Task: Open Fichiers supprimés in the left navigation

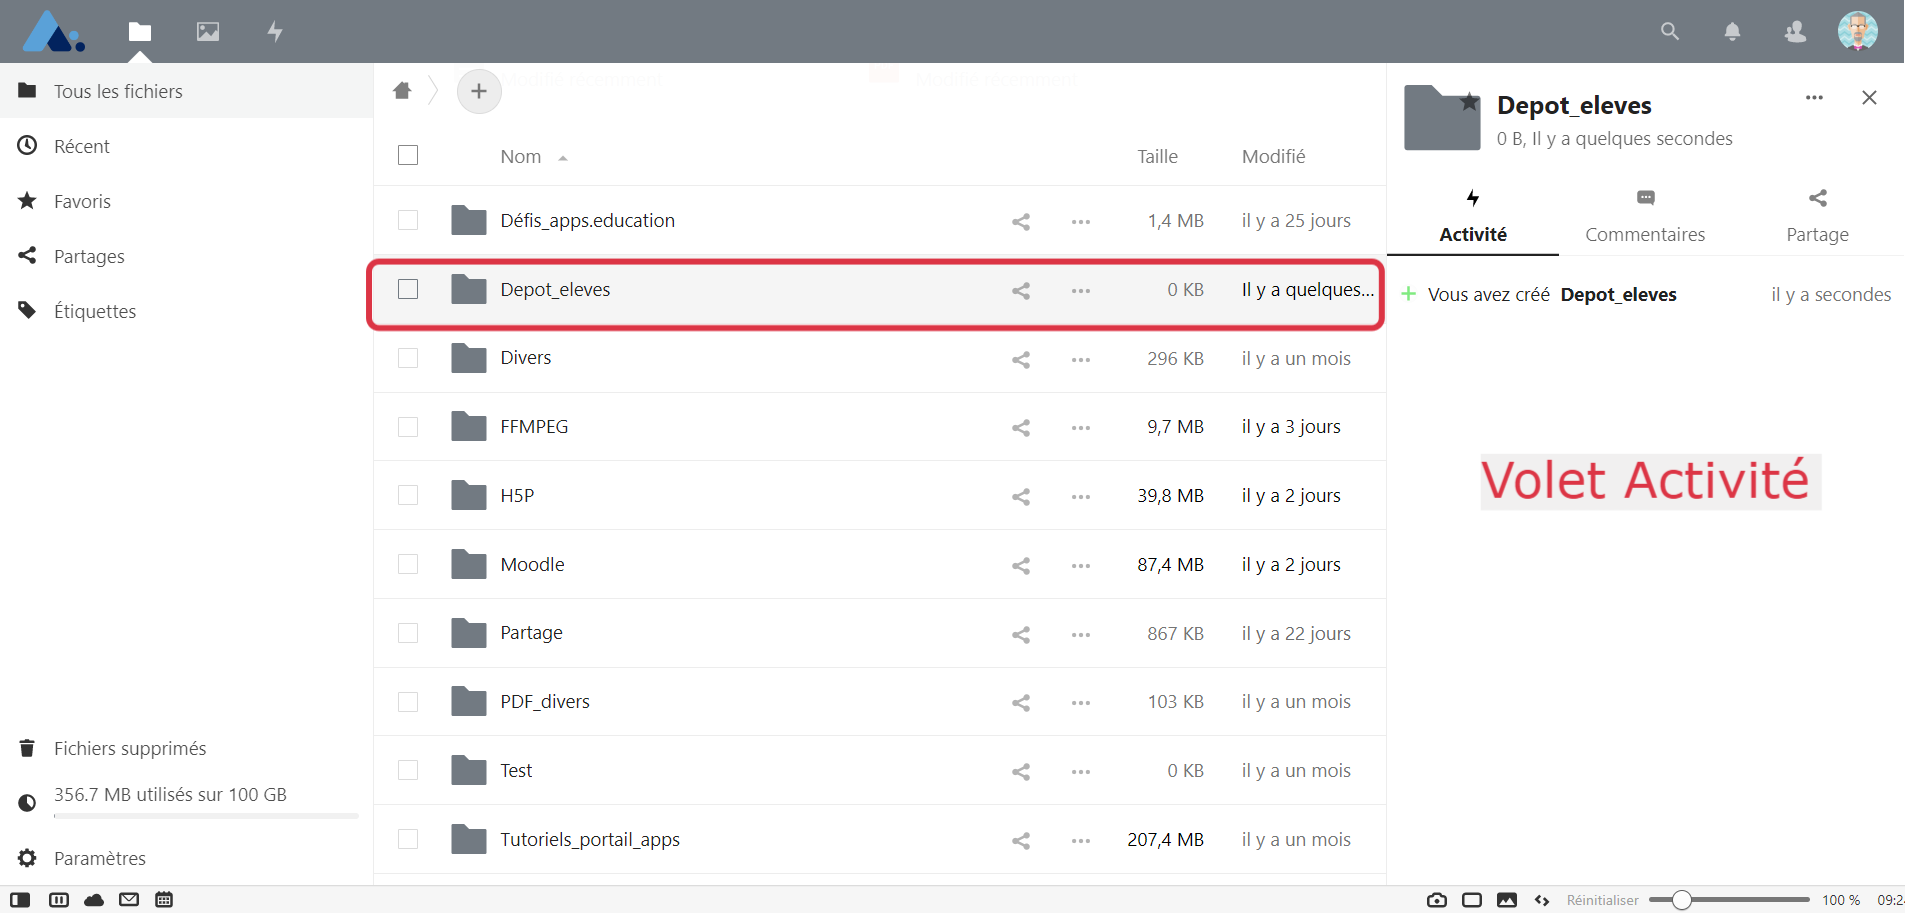Action: click(x=130, y=749)
